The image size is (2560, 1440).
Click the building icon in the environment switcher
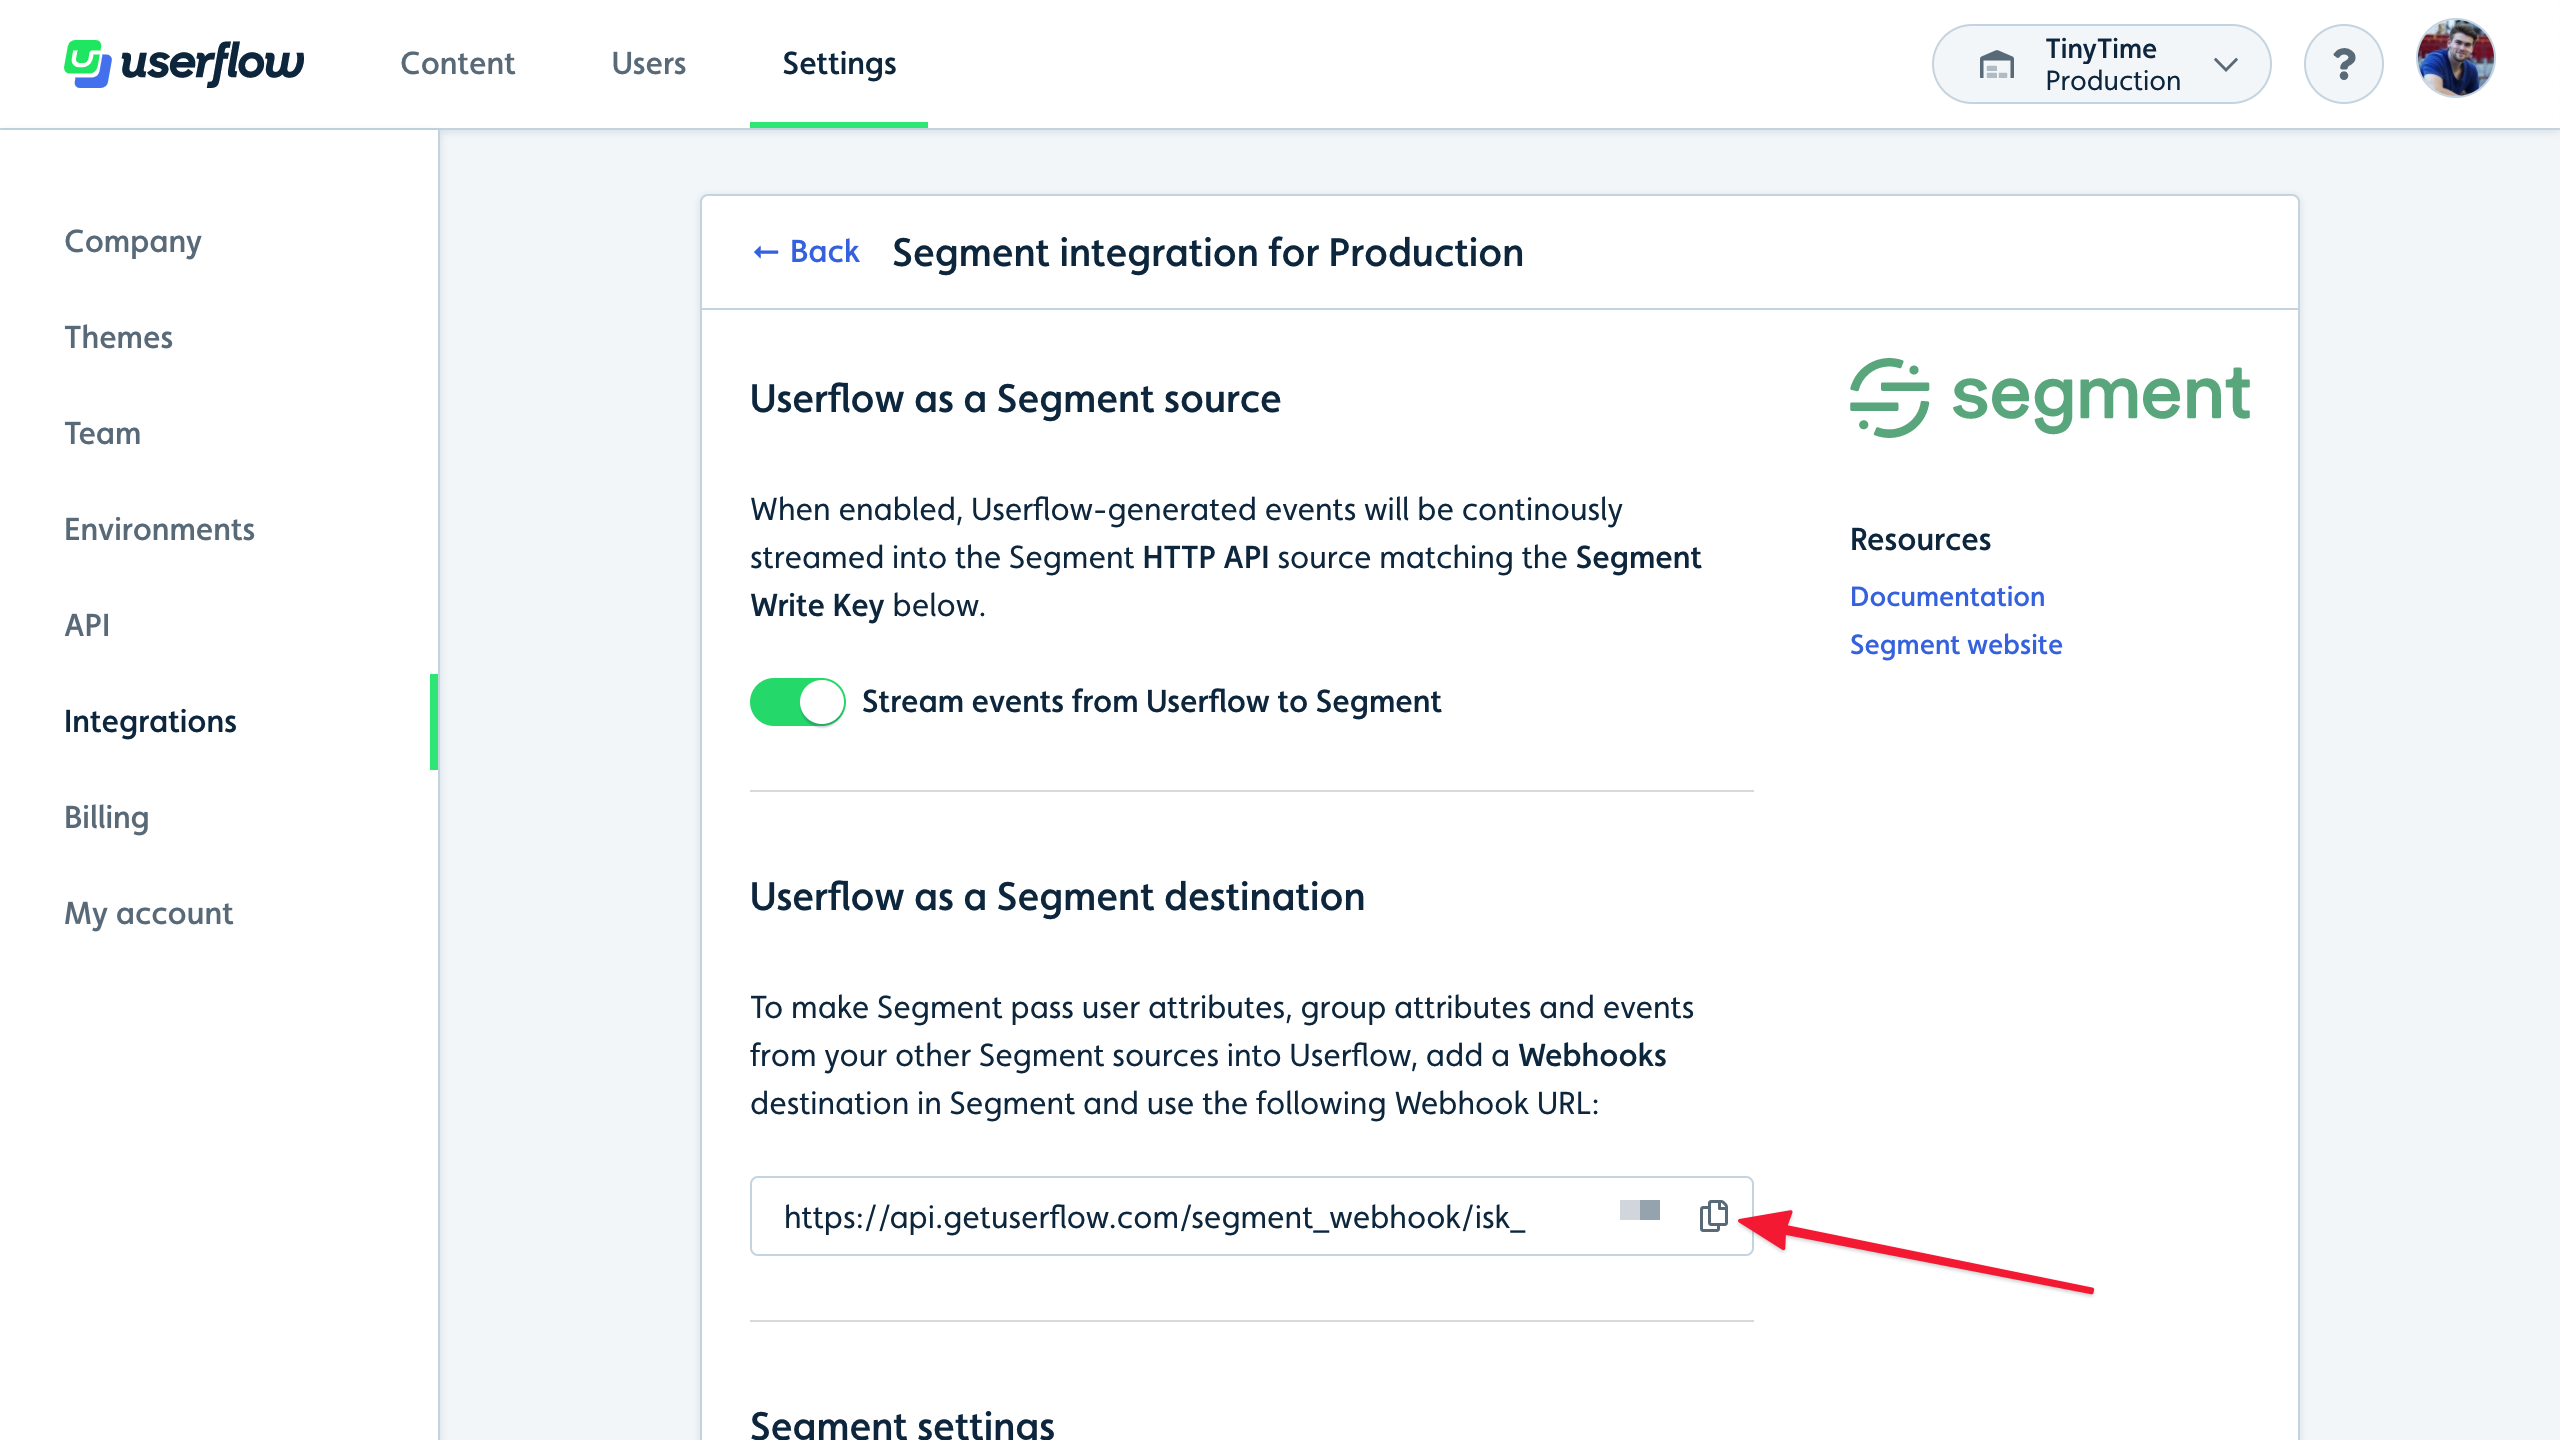(1996, 65)
